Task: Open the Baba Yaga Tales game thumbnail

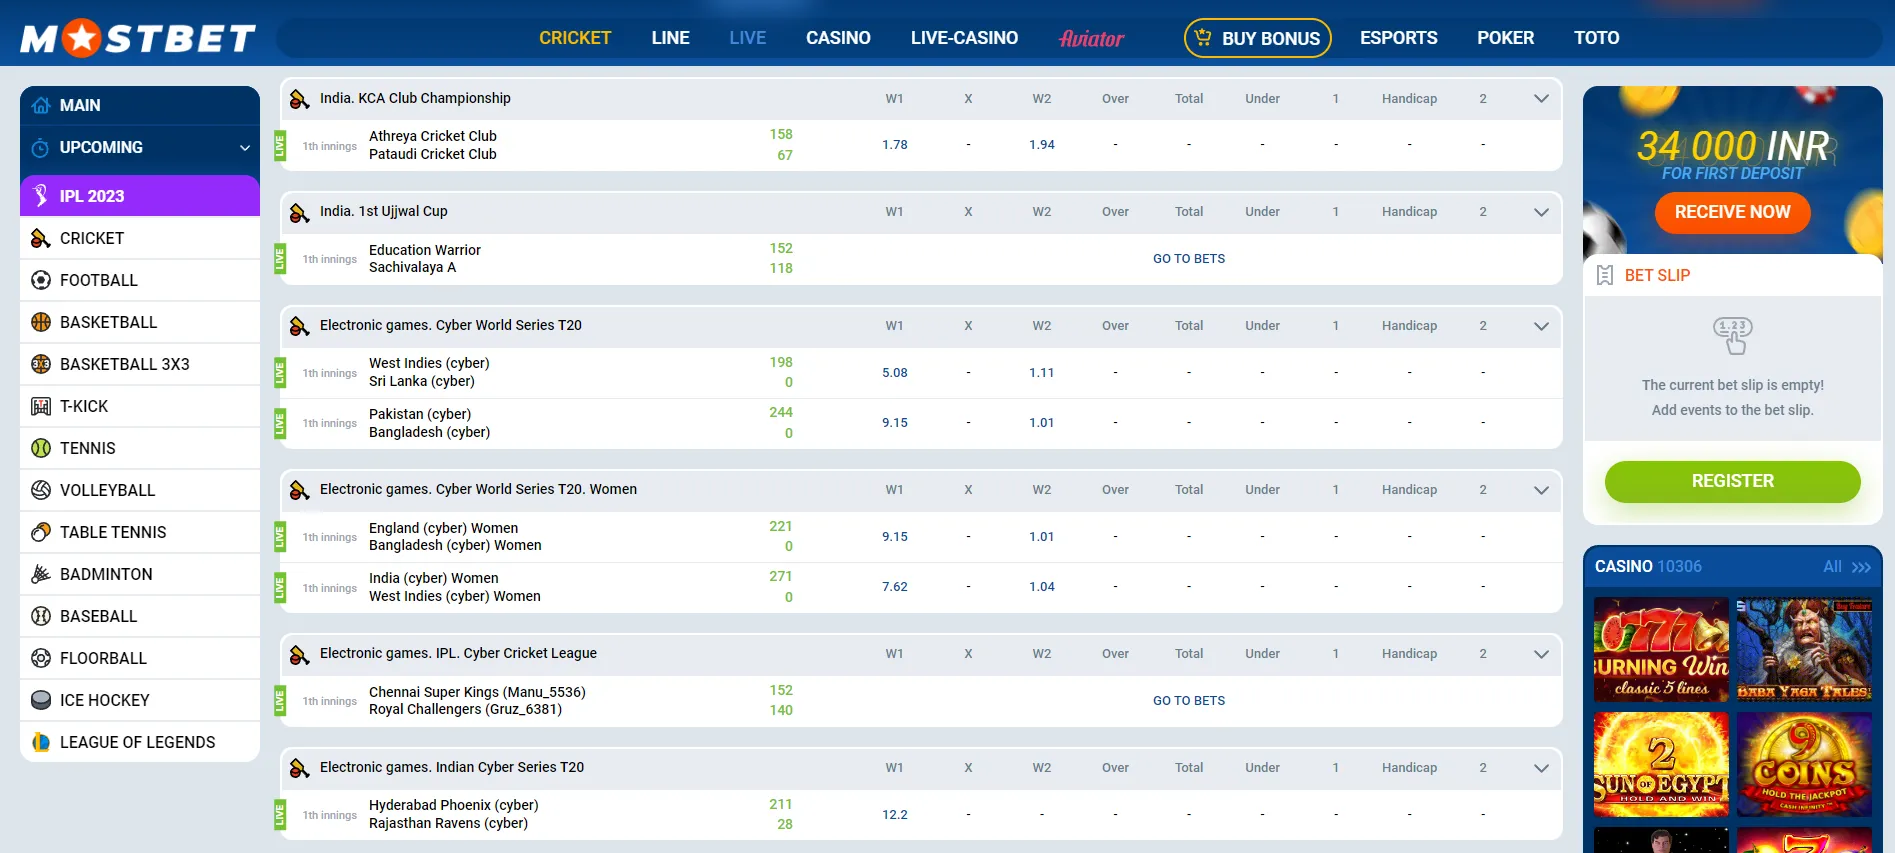Action: pos(1804,650)
